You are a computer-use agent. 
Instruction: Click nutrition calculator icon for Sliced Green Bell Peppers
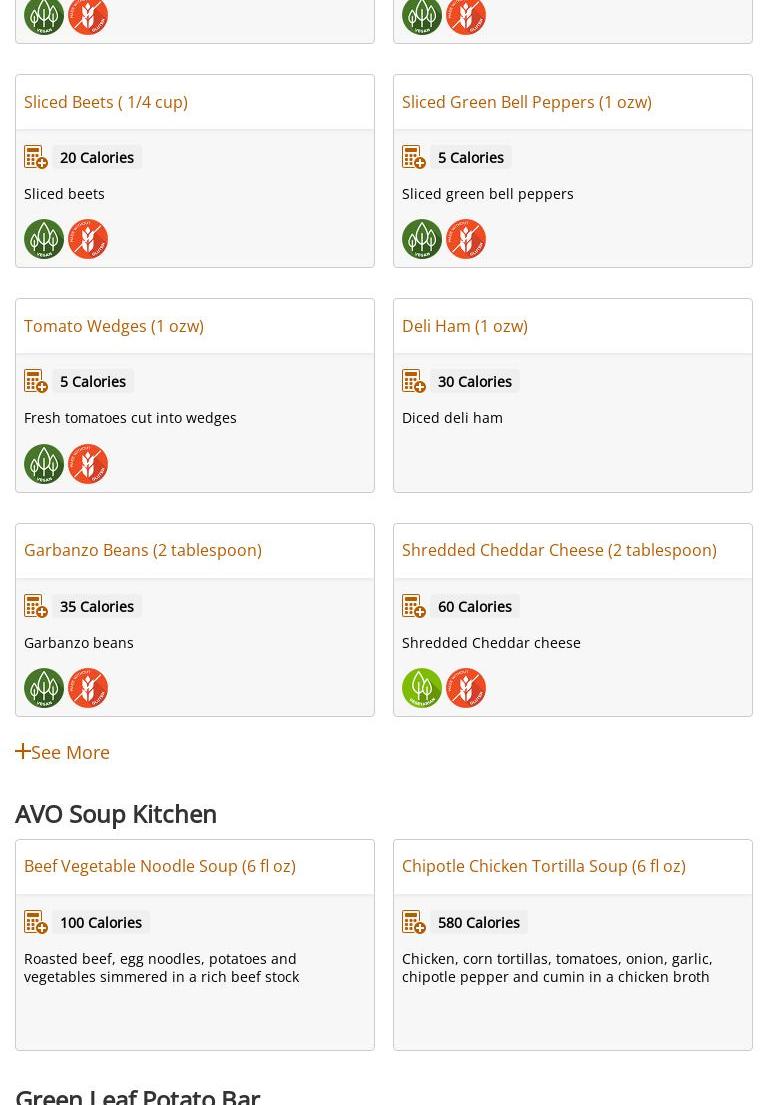(414, 158)
